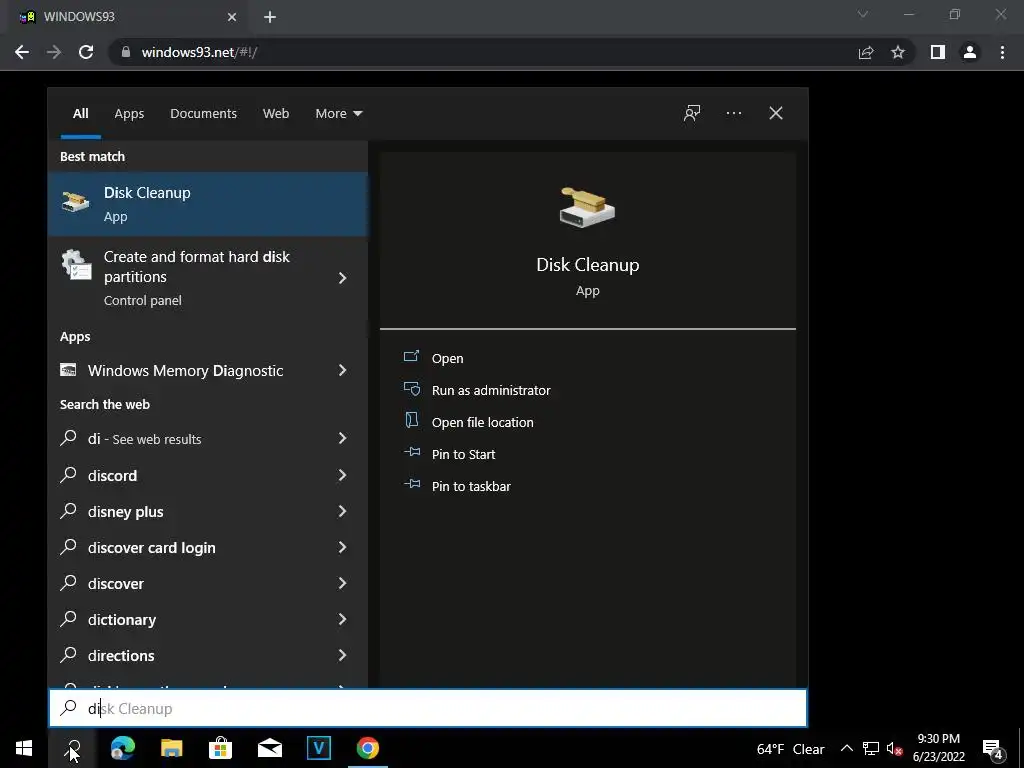Switch to the All search tab

pos(80,114)
